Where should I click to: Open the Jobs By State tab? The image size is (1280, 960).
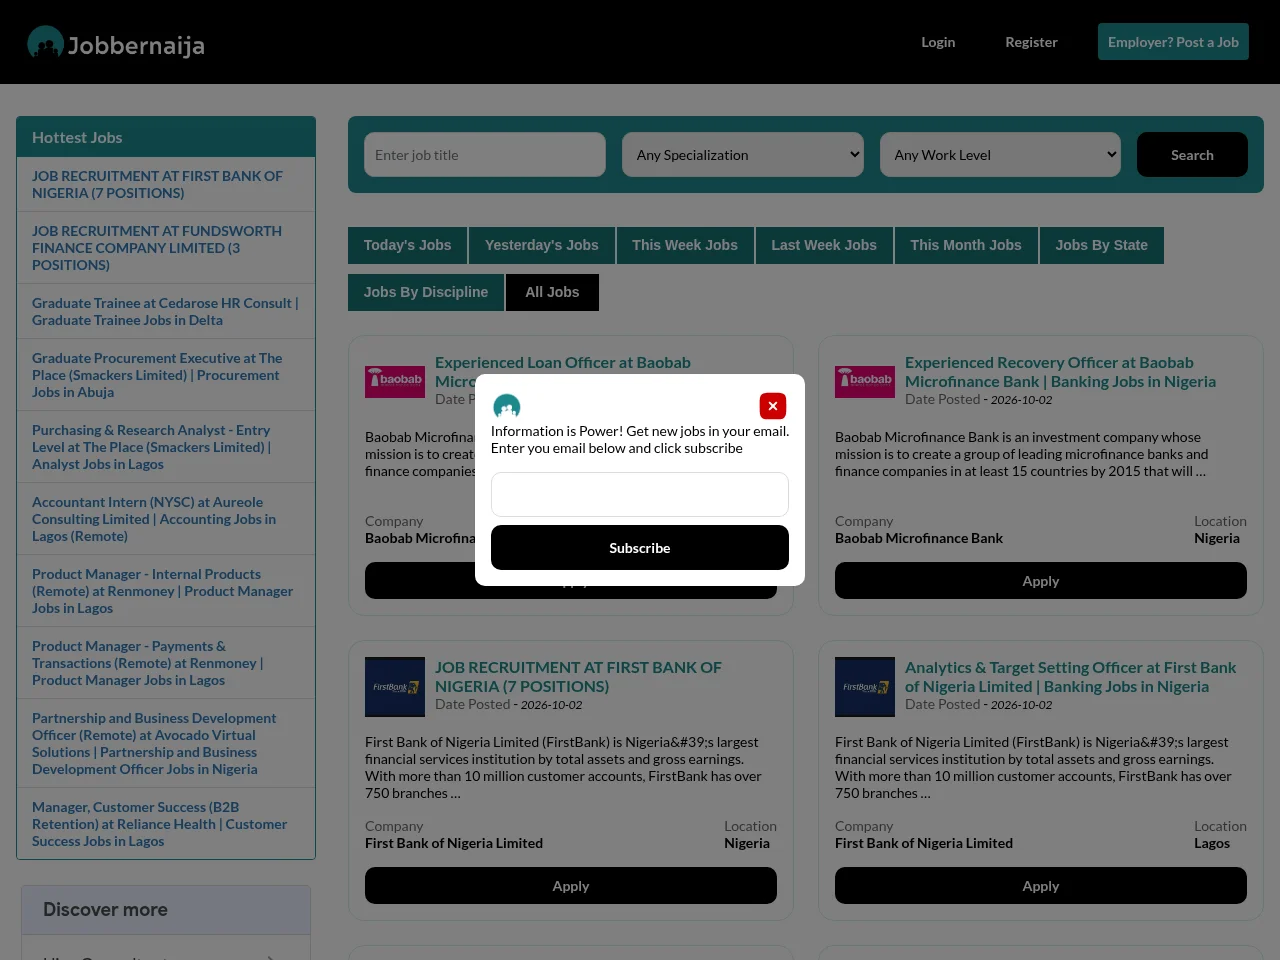point(1102,245)
